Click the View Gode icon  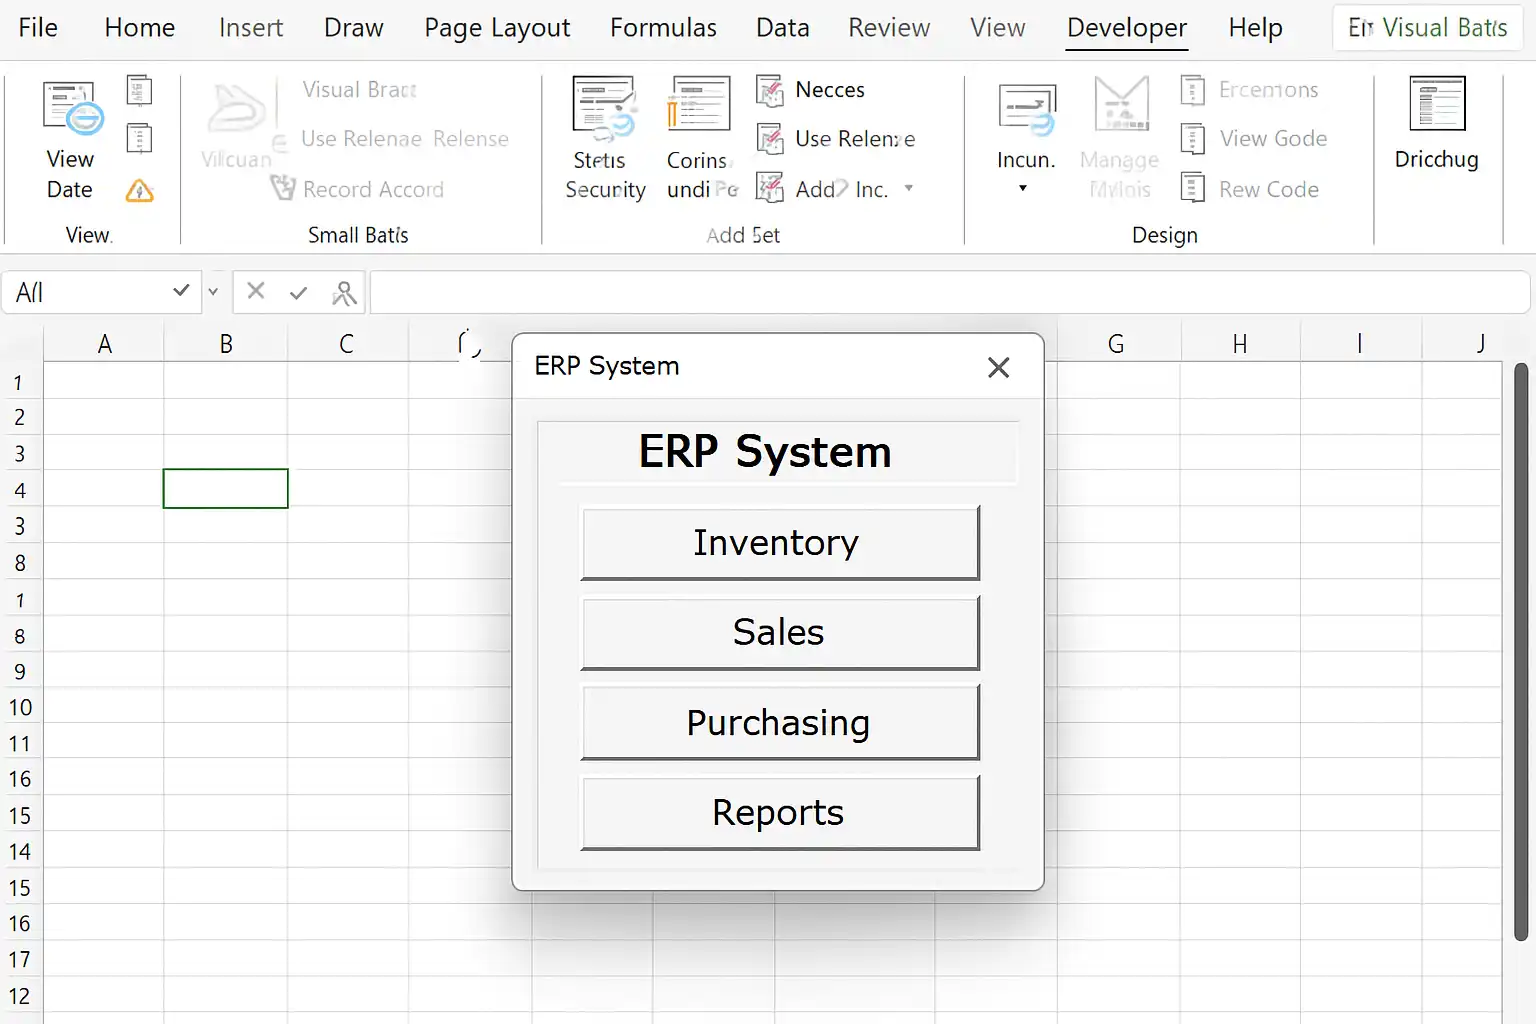coord(1192,139)
